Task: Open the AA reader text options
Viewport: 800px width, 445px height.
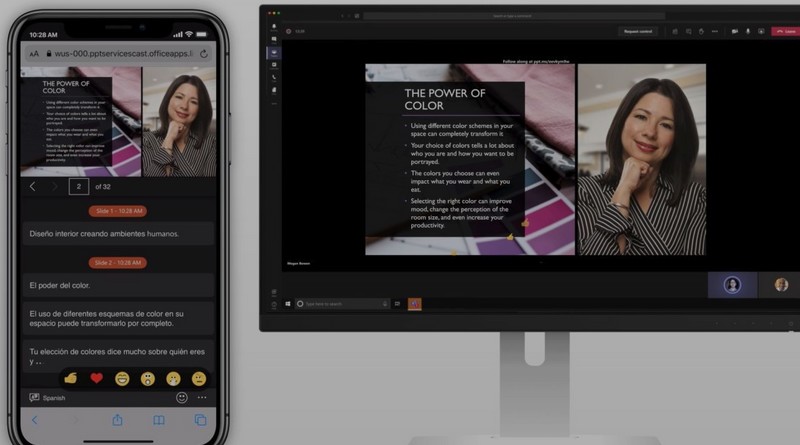Action: click(x=34, y=54)
